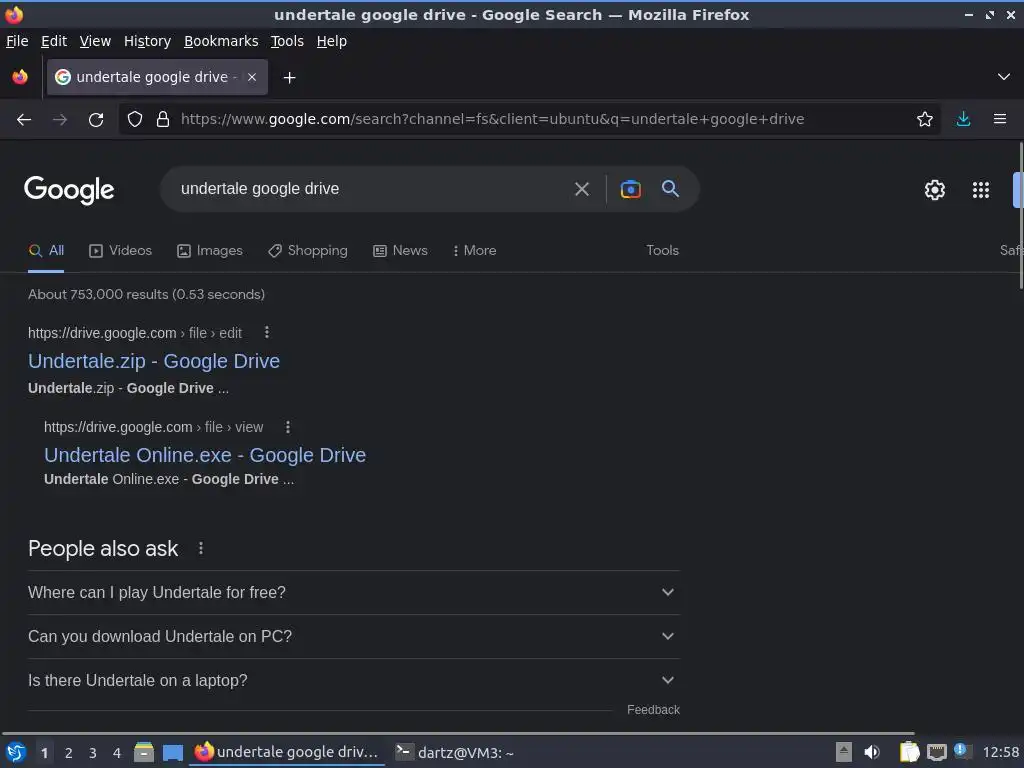Select the All results tab
This screenshot has width=1024, height=768.
pyautogui.click(x=46, y=251)
